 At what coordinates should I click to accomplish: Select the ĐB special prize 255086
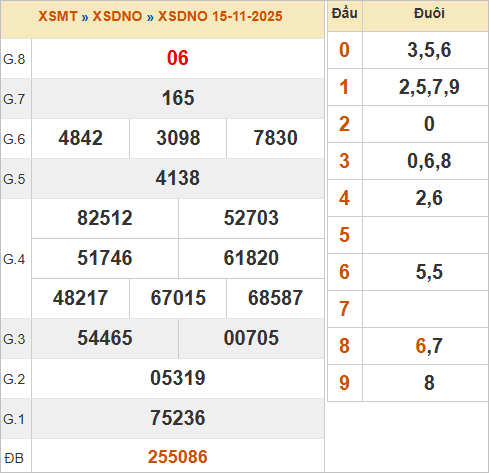[x=178, y=457]
